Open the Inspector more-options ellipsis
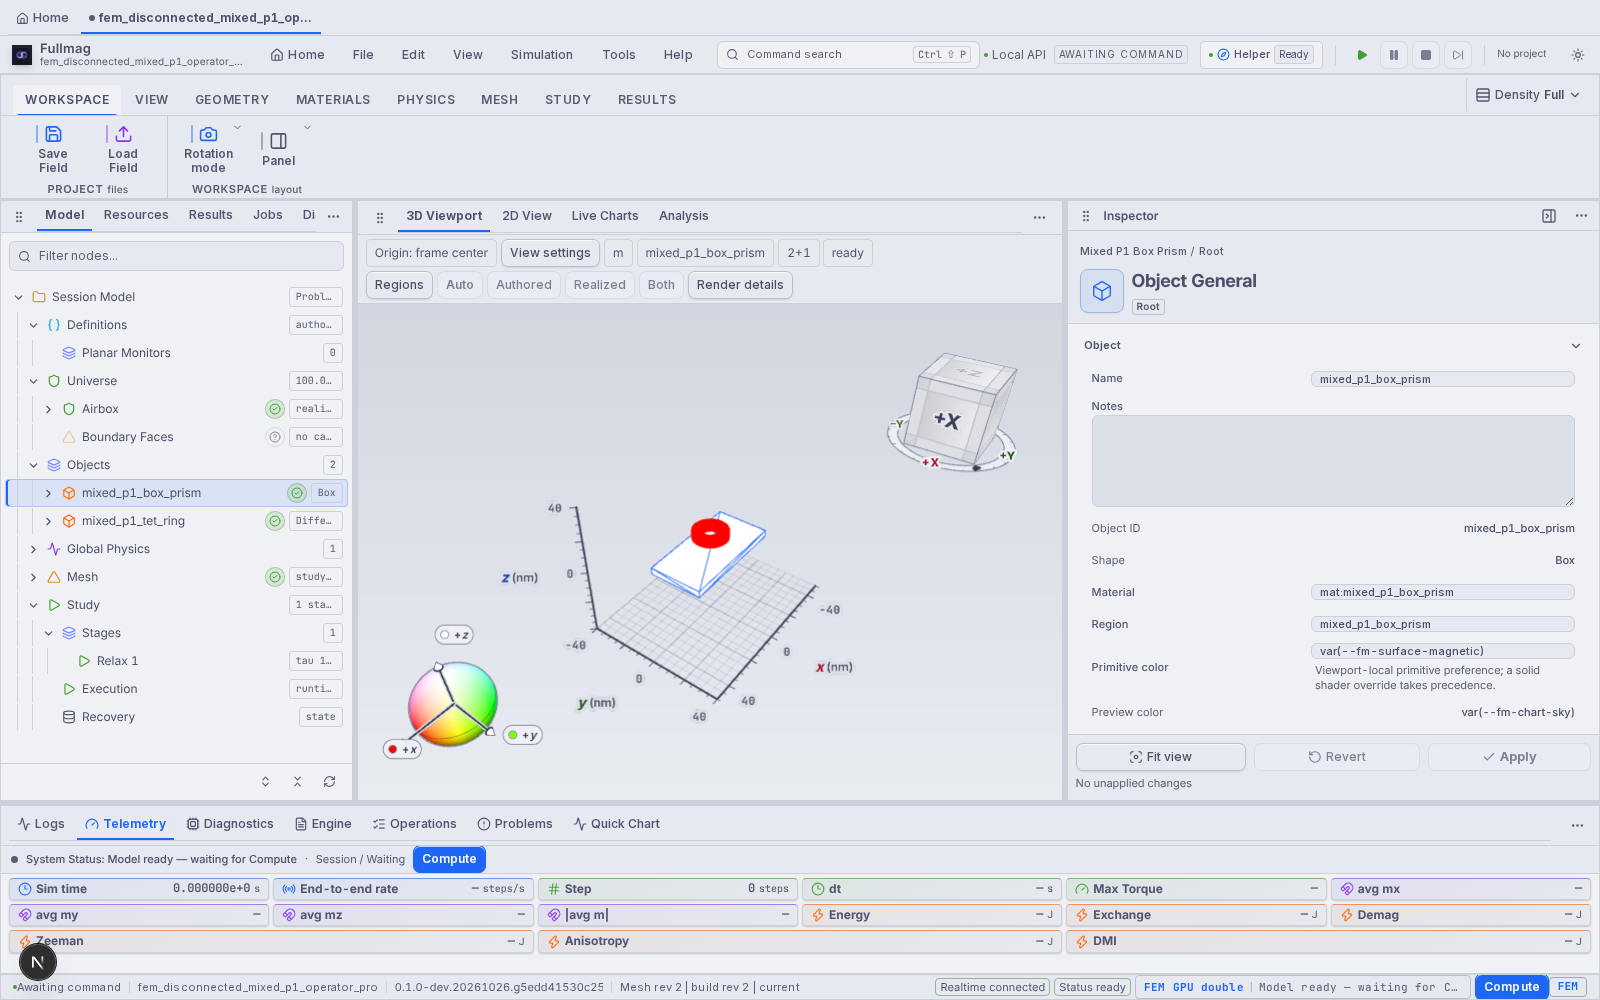 click(1581, 216)
